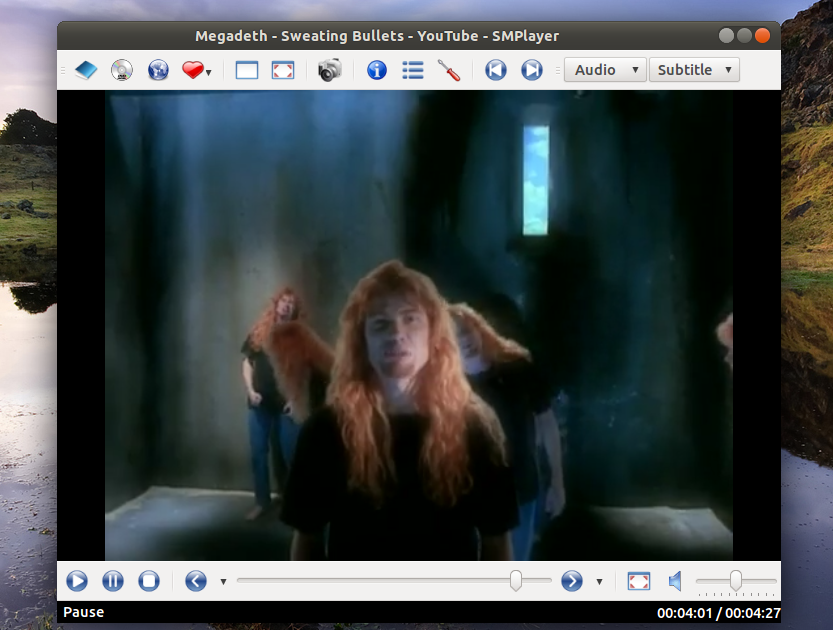Open a file with the blue book icon
This screenshot has height=630, width=833.
coord(85,70)
